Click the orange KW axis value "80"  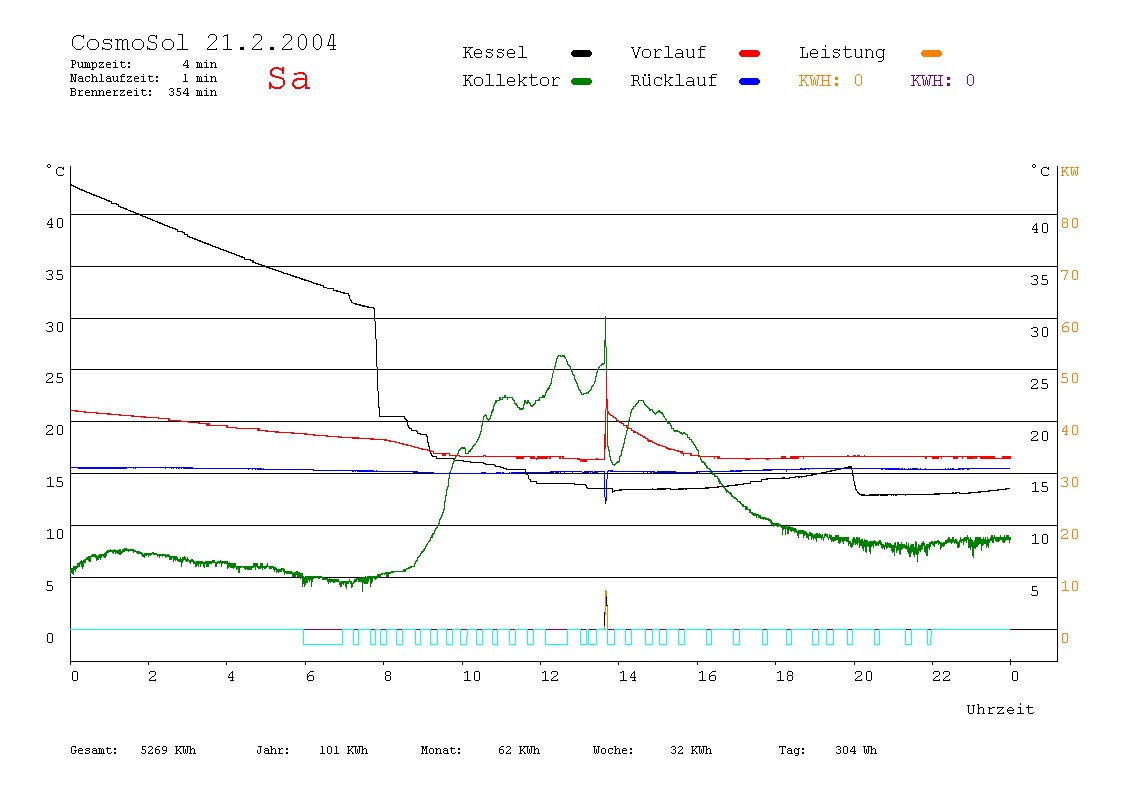pyautogui.click(x=1070, y=223)
